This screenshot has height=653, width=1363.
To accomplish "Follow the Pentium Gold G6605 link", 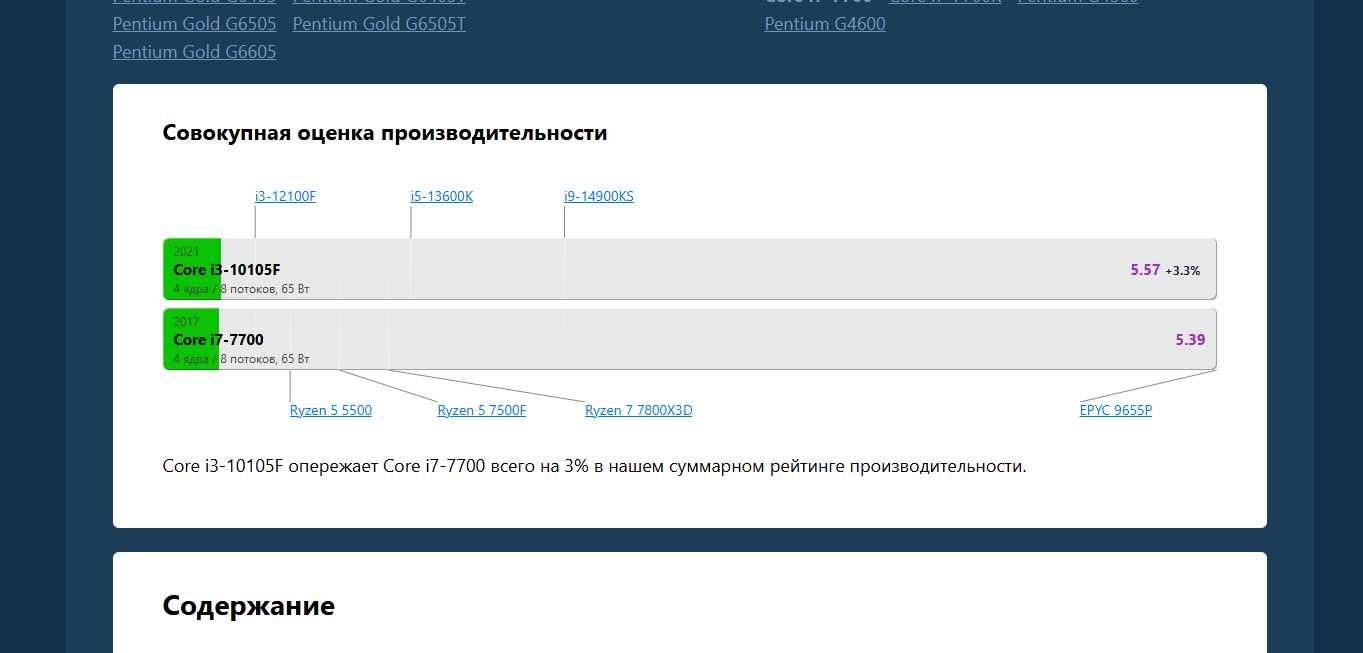I will coord(194,52).
